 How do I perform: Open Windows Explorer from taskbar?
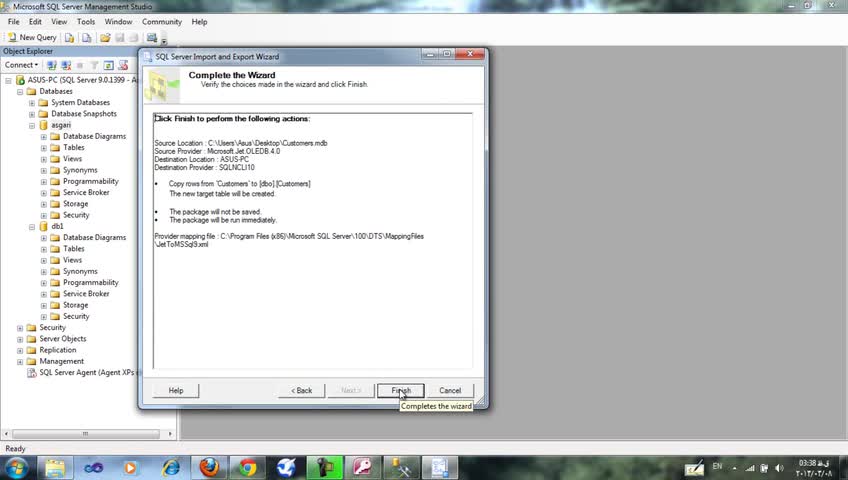[55, 468]
